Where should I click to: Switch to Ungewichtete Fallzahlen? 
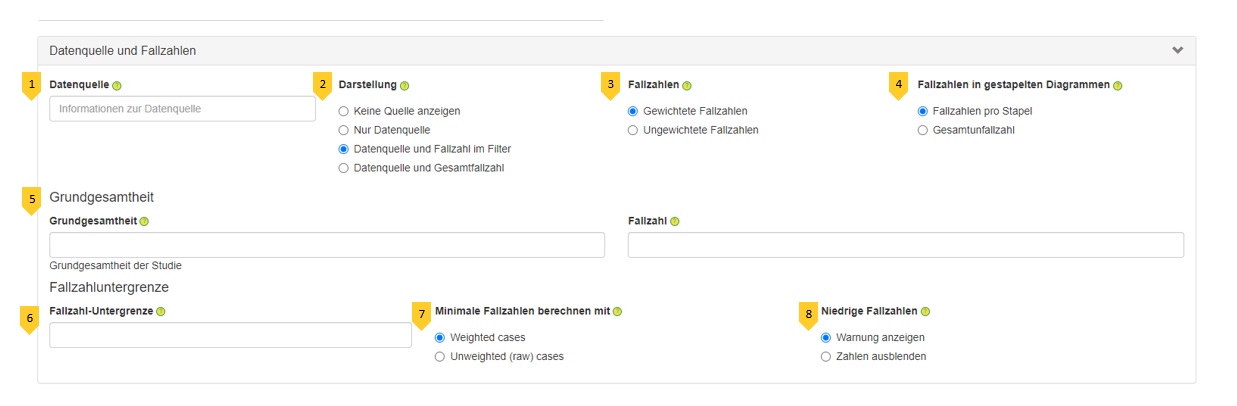(633, 130)
